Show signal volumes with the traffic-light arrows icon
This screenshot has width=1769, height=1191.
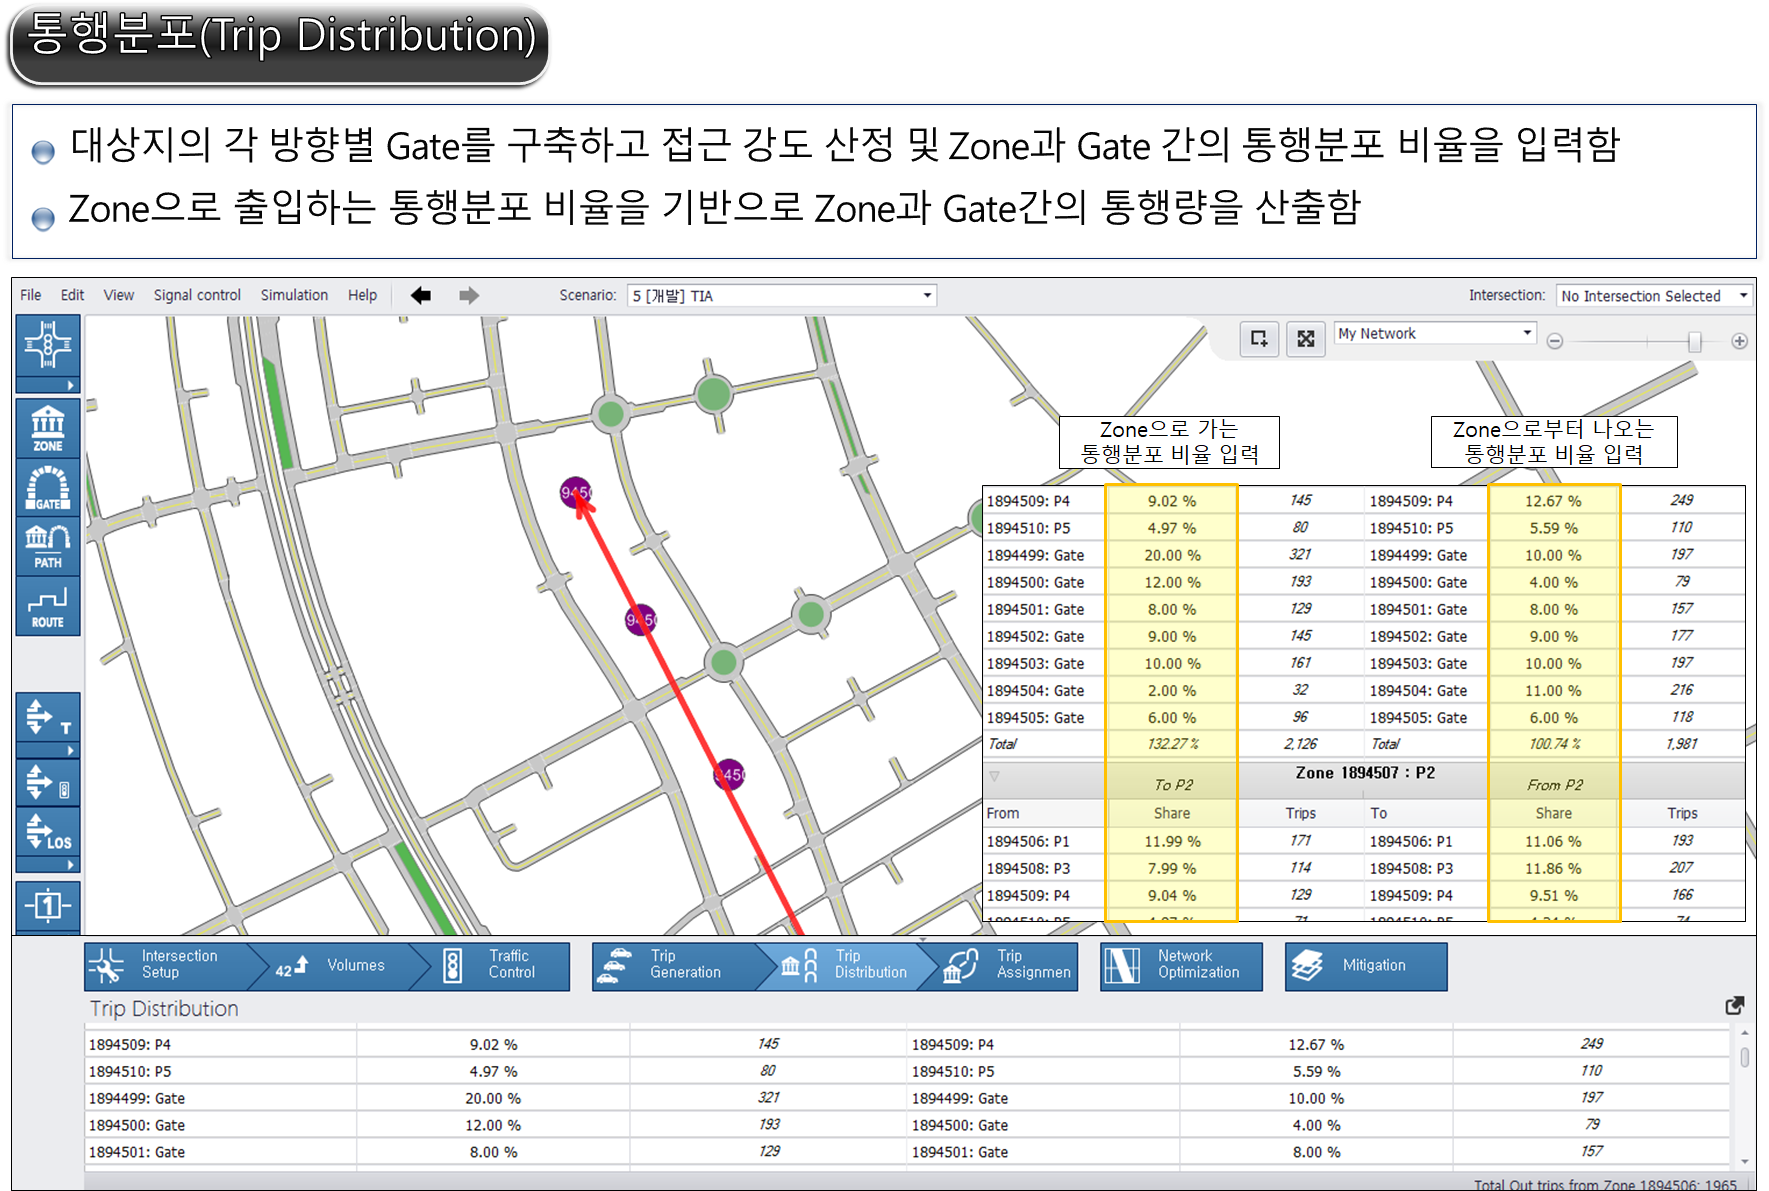point(47,784)
